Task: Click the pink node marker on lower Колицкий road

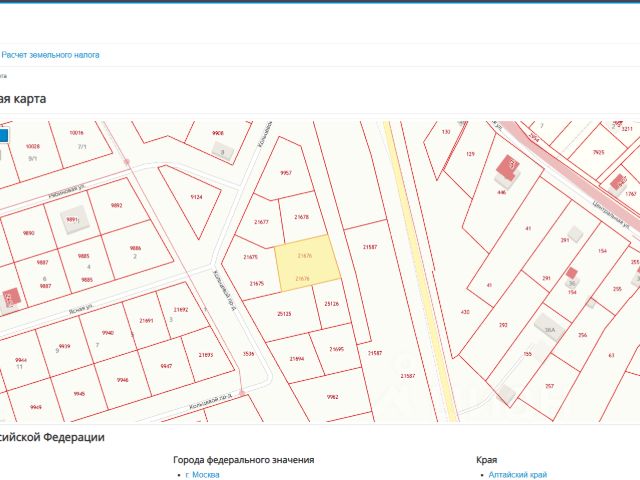Action: click(242, 393)
